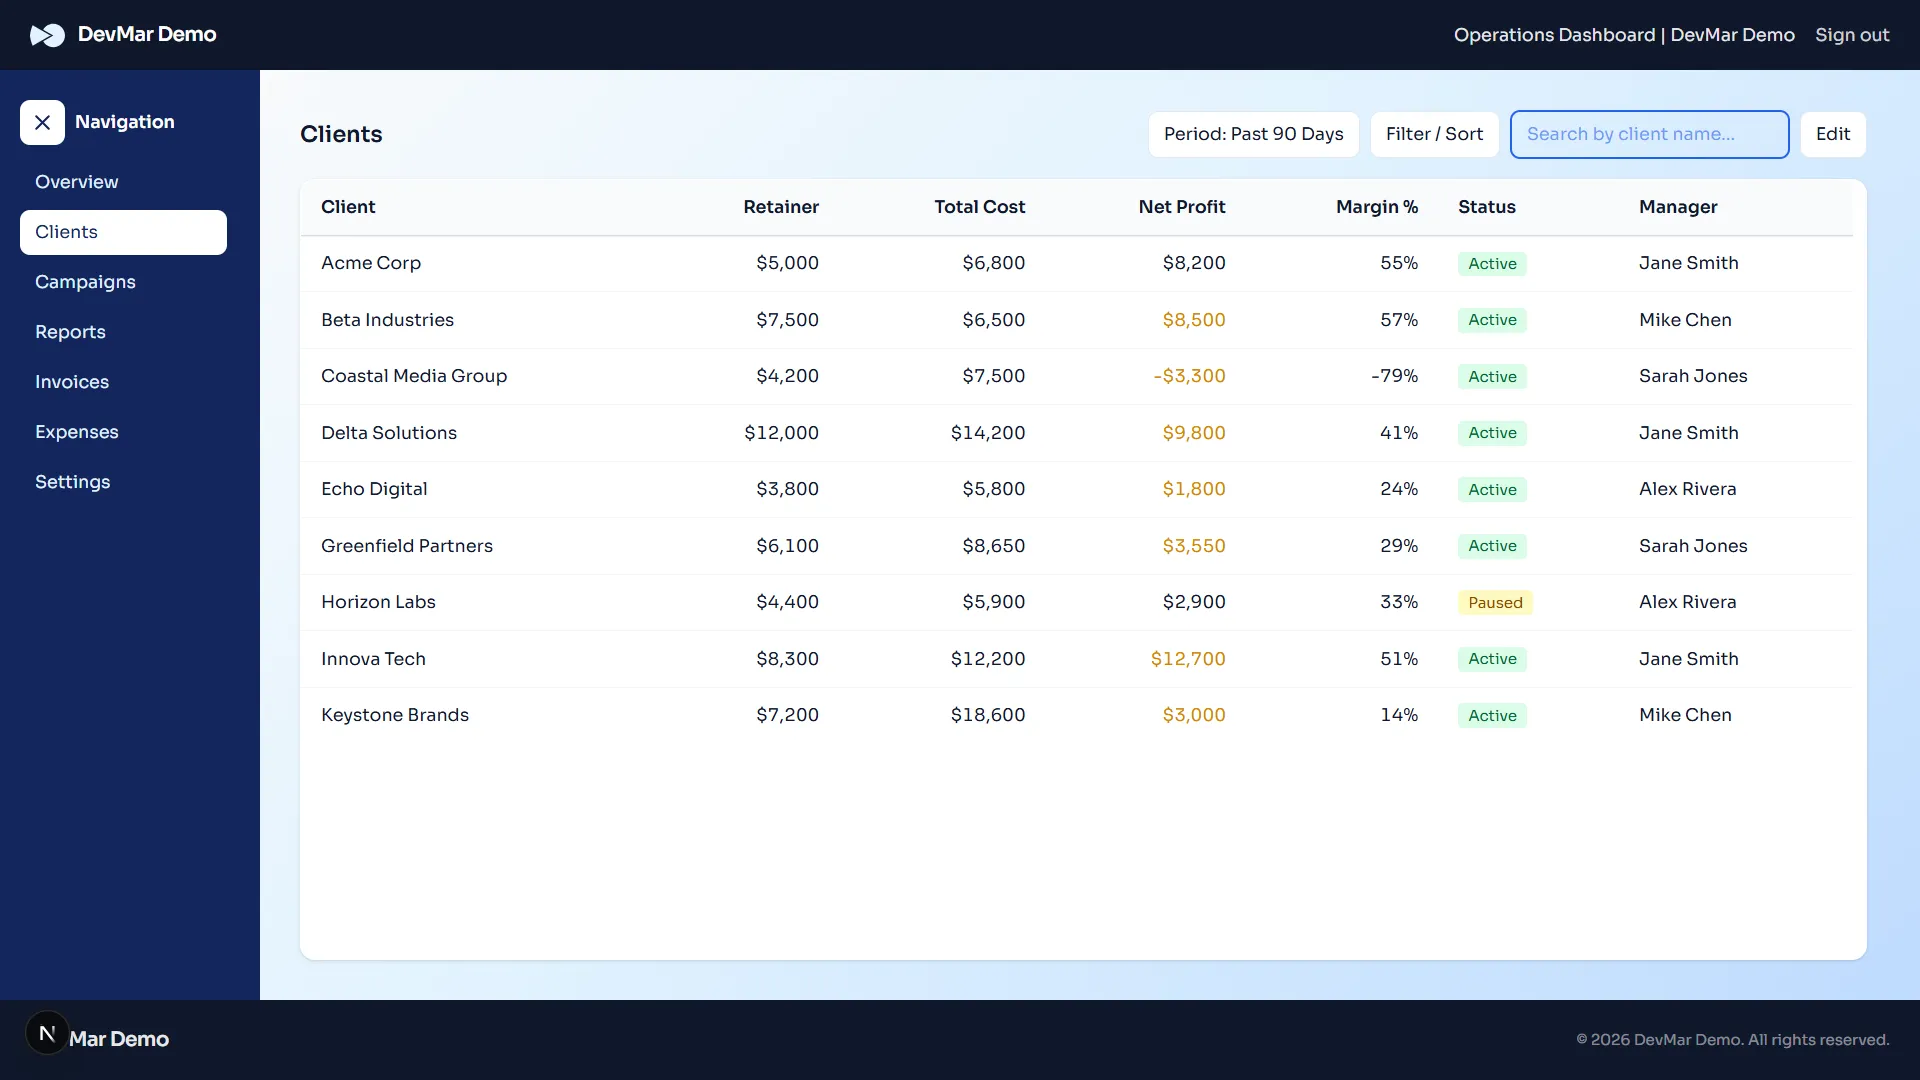Sign out of the dashboard

(1851, 35)
